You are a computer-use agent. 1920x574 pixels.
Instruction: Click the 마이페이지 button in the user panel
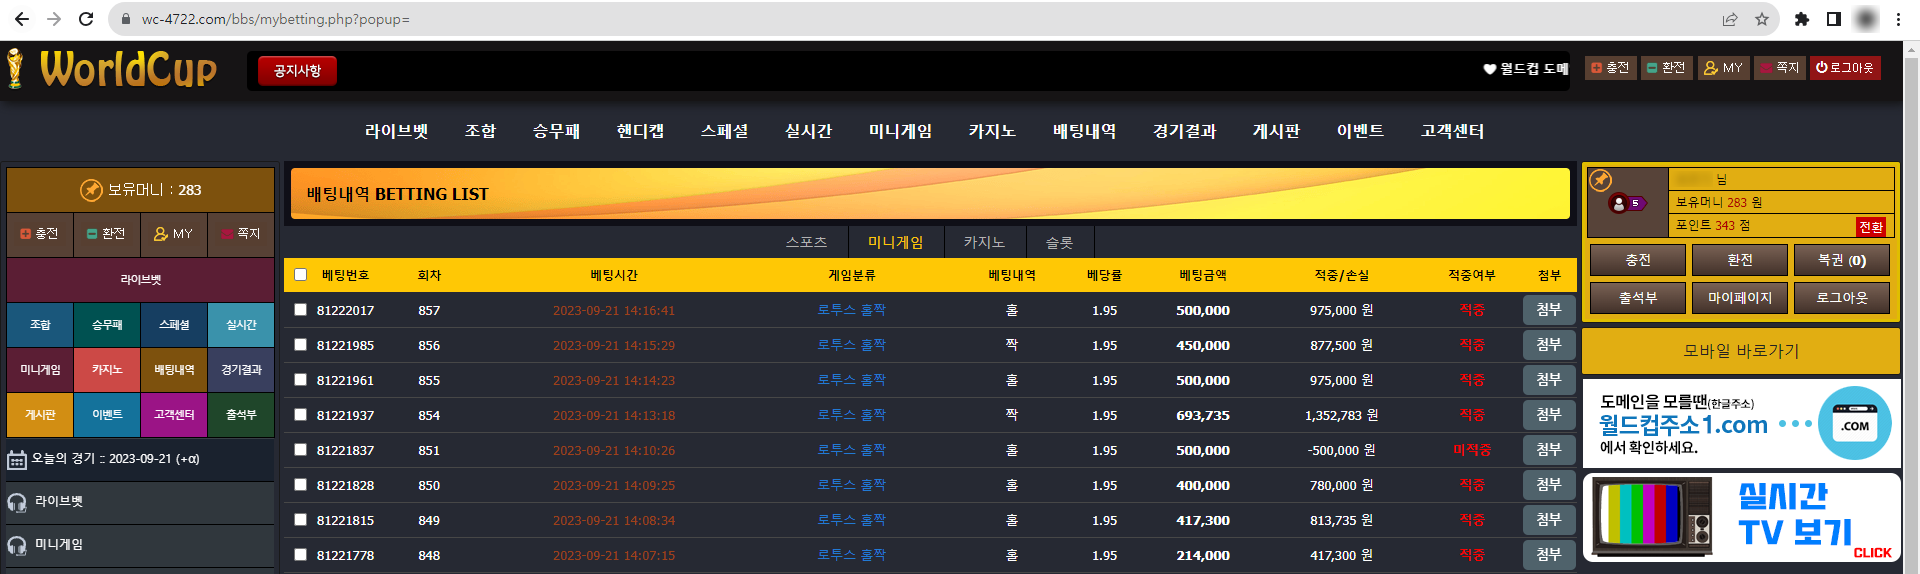pos(1740,298)
